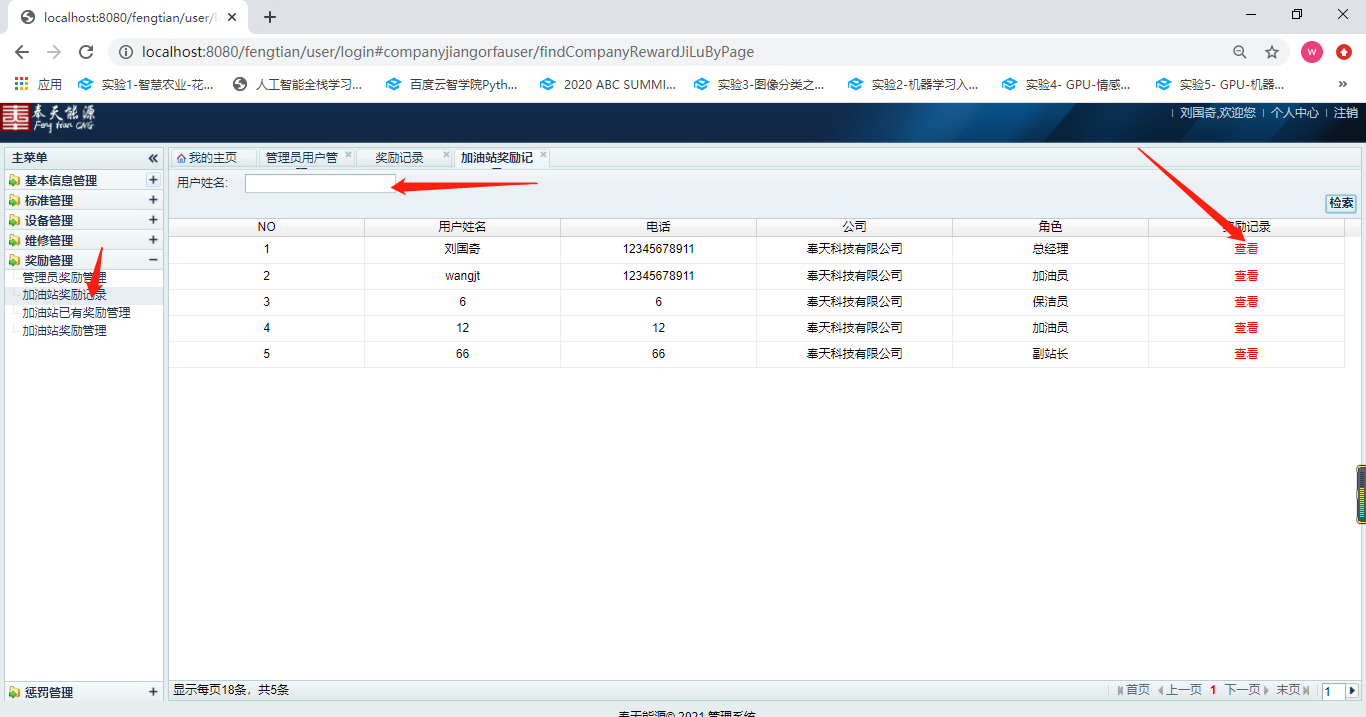Screen dimensions: 1366x717
Task: View reward record for 刘国奇
Action: click(x=1246, y=249)
